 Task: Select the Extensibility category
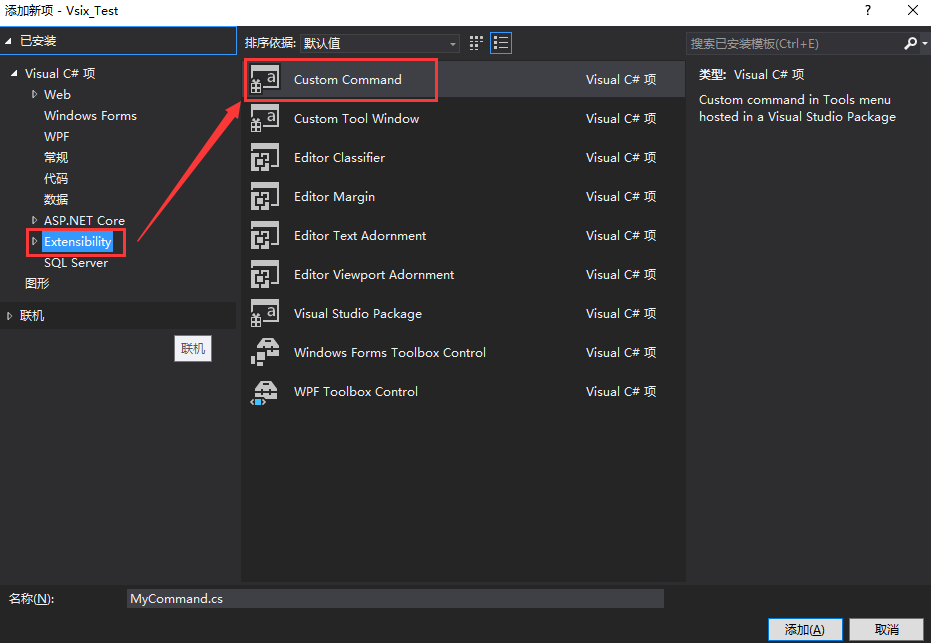point(78,242)
